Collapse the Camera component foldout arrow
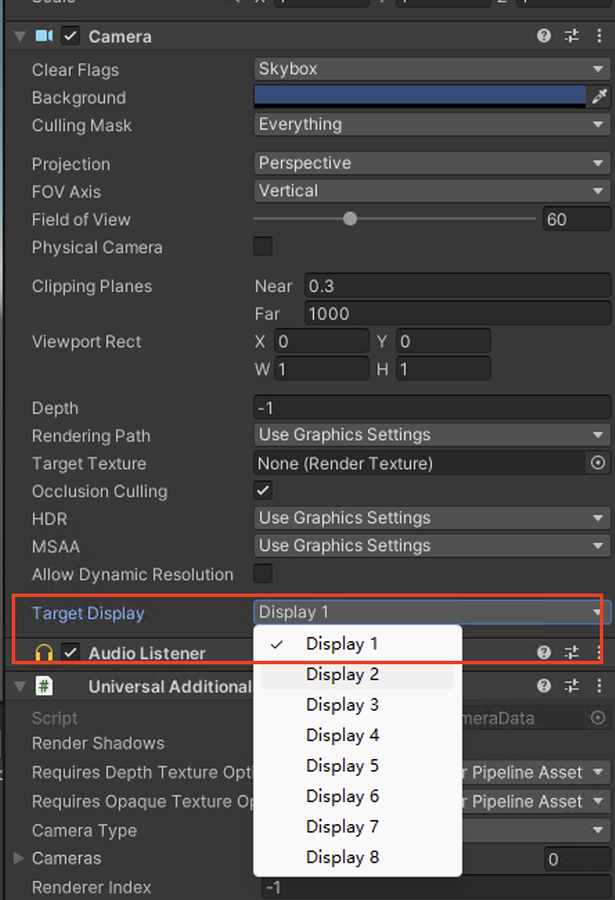The height and width of the screenshot is (900, 615). (19, 36)
